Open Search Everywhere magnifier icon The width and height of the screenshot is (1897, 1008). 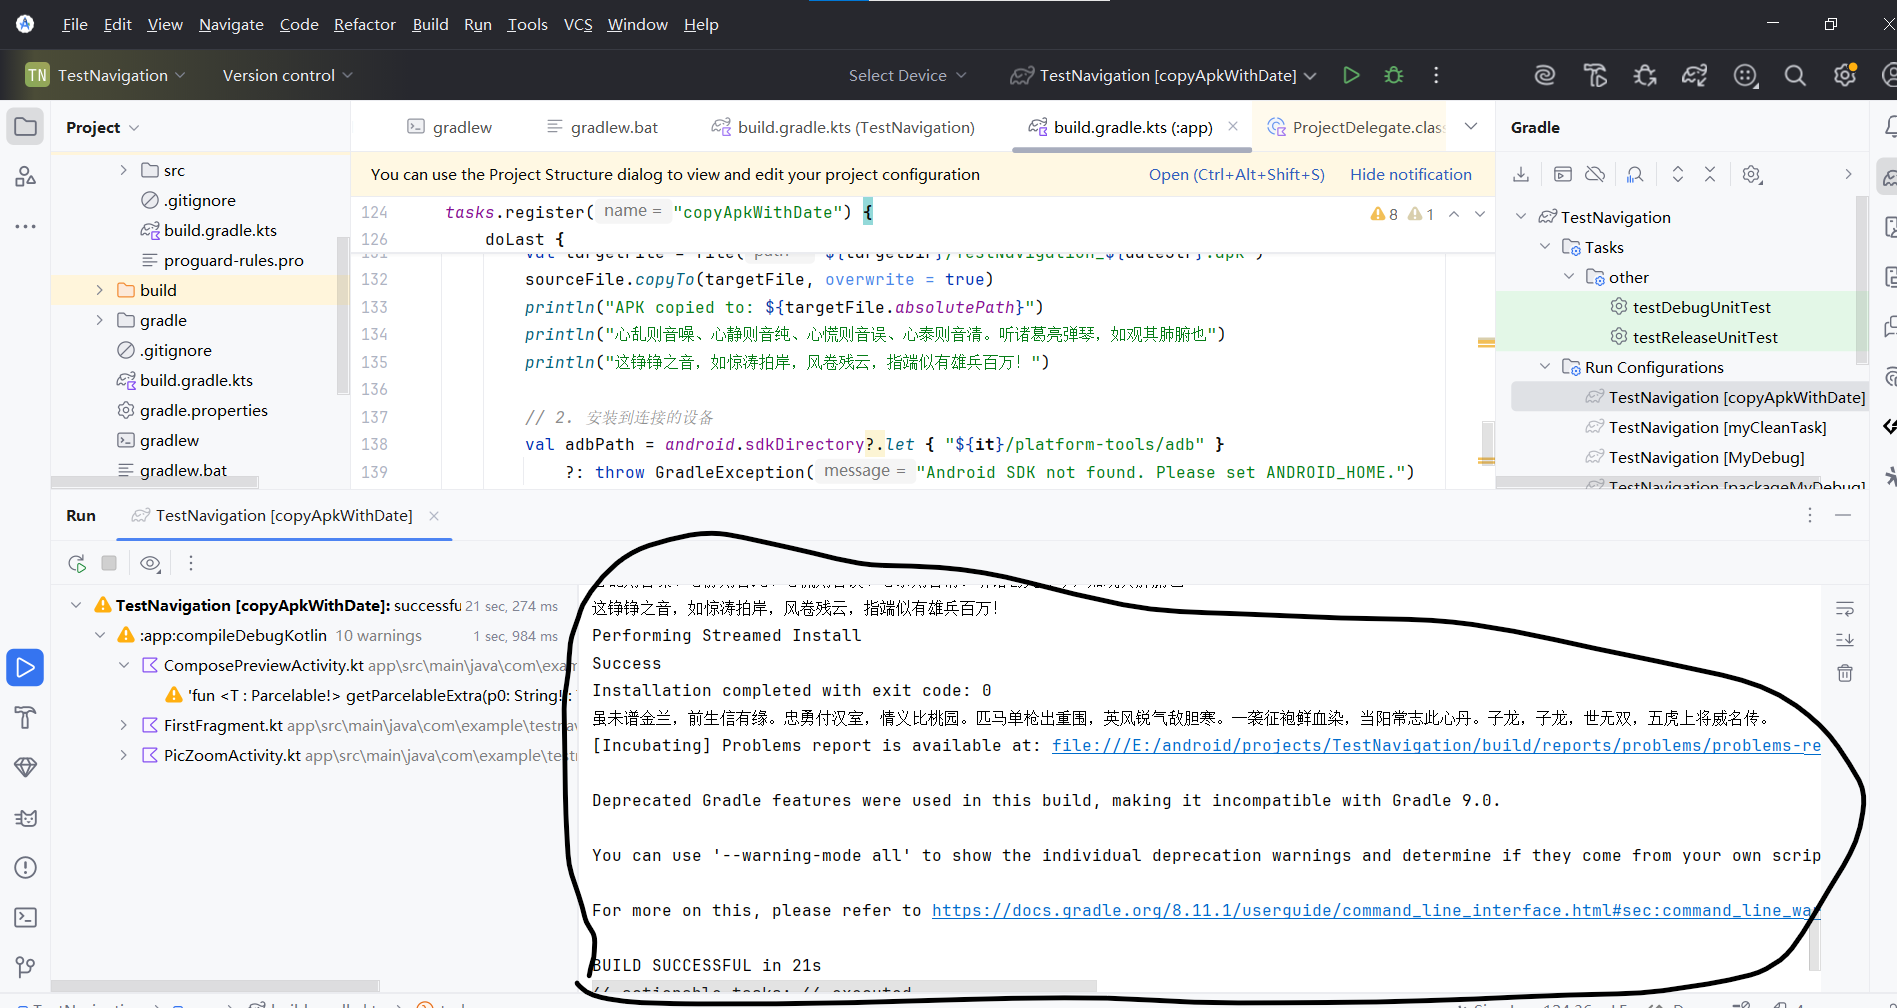[x=1795, y=75]
